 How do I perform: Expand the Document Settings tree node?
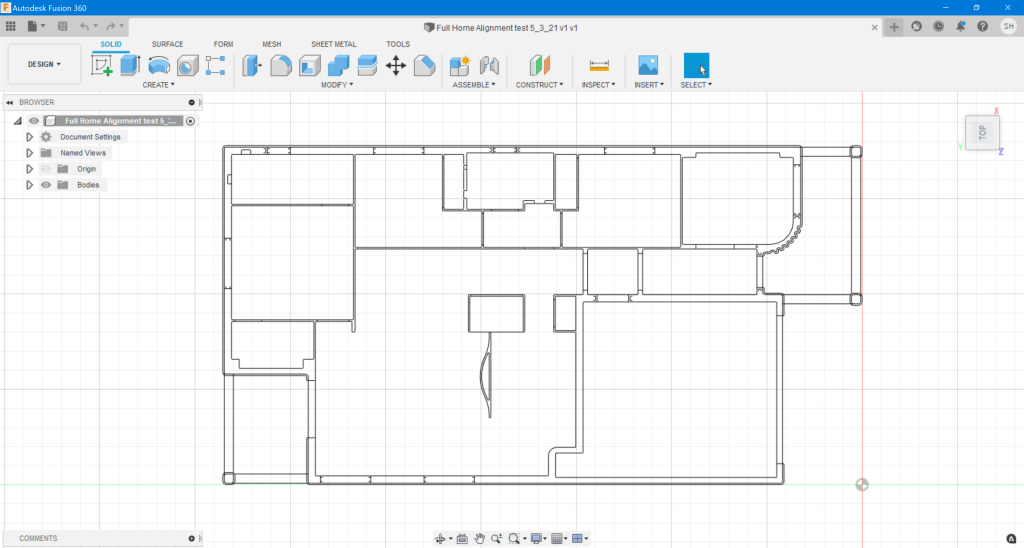29,137
